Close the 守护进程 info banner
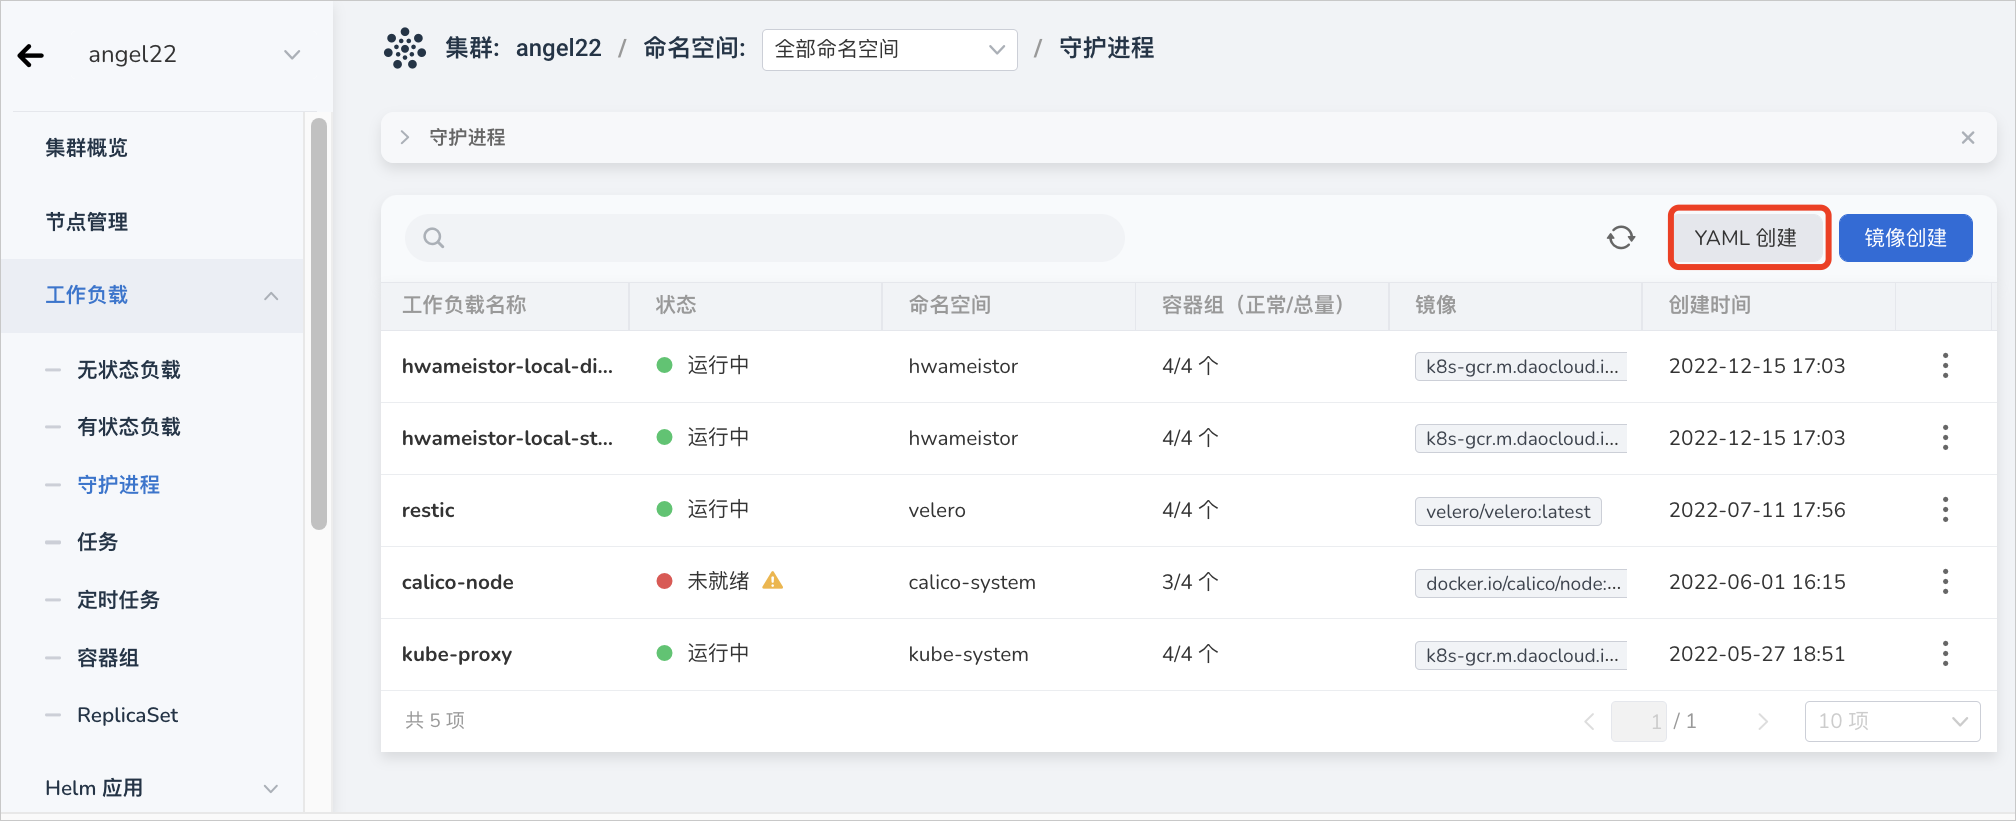The width and height of the screenshot is (2016, 821). pos(1967,137)
